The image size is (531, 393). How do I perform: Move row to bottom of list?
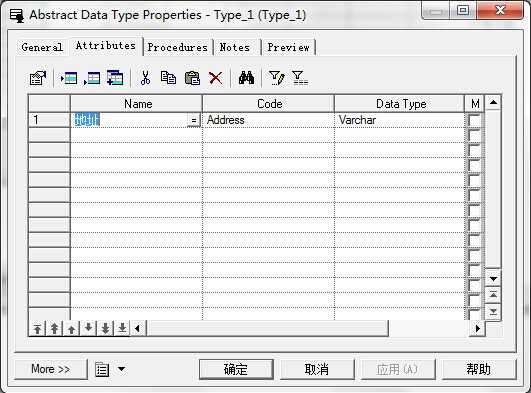point(122,328)
